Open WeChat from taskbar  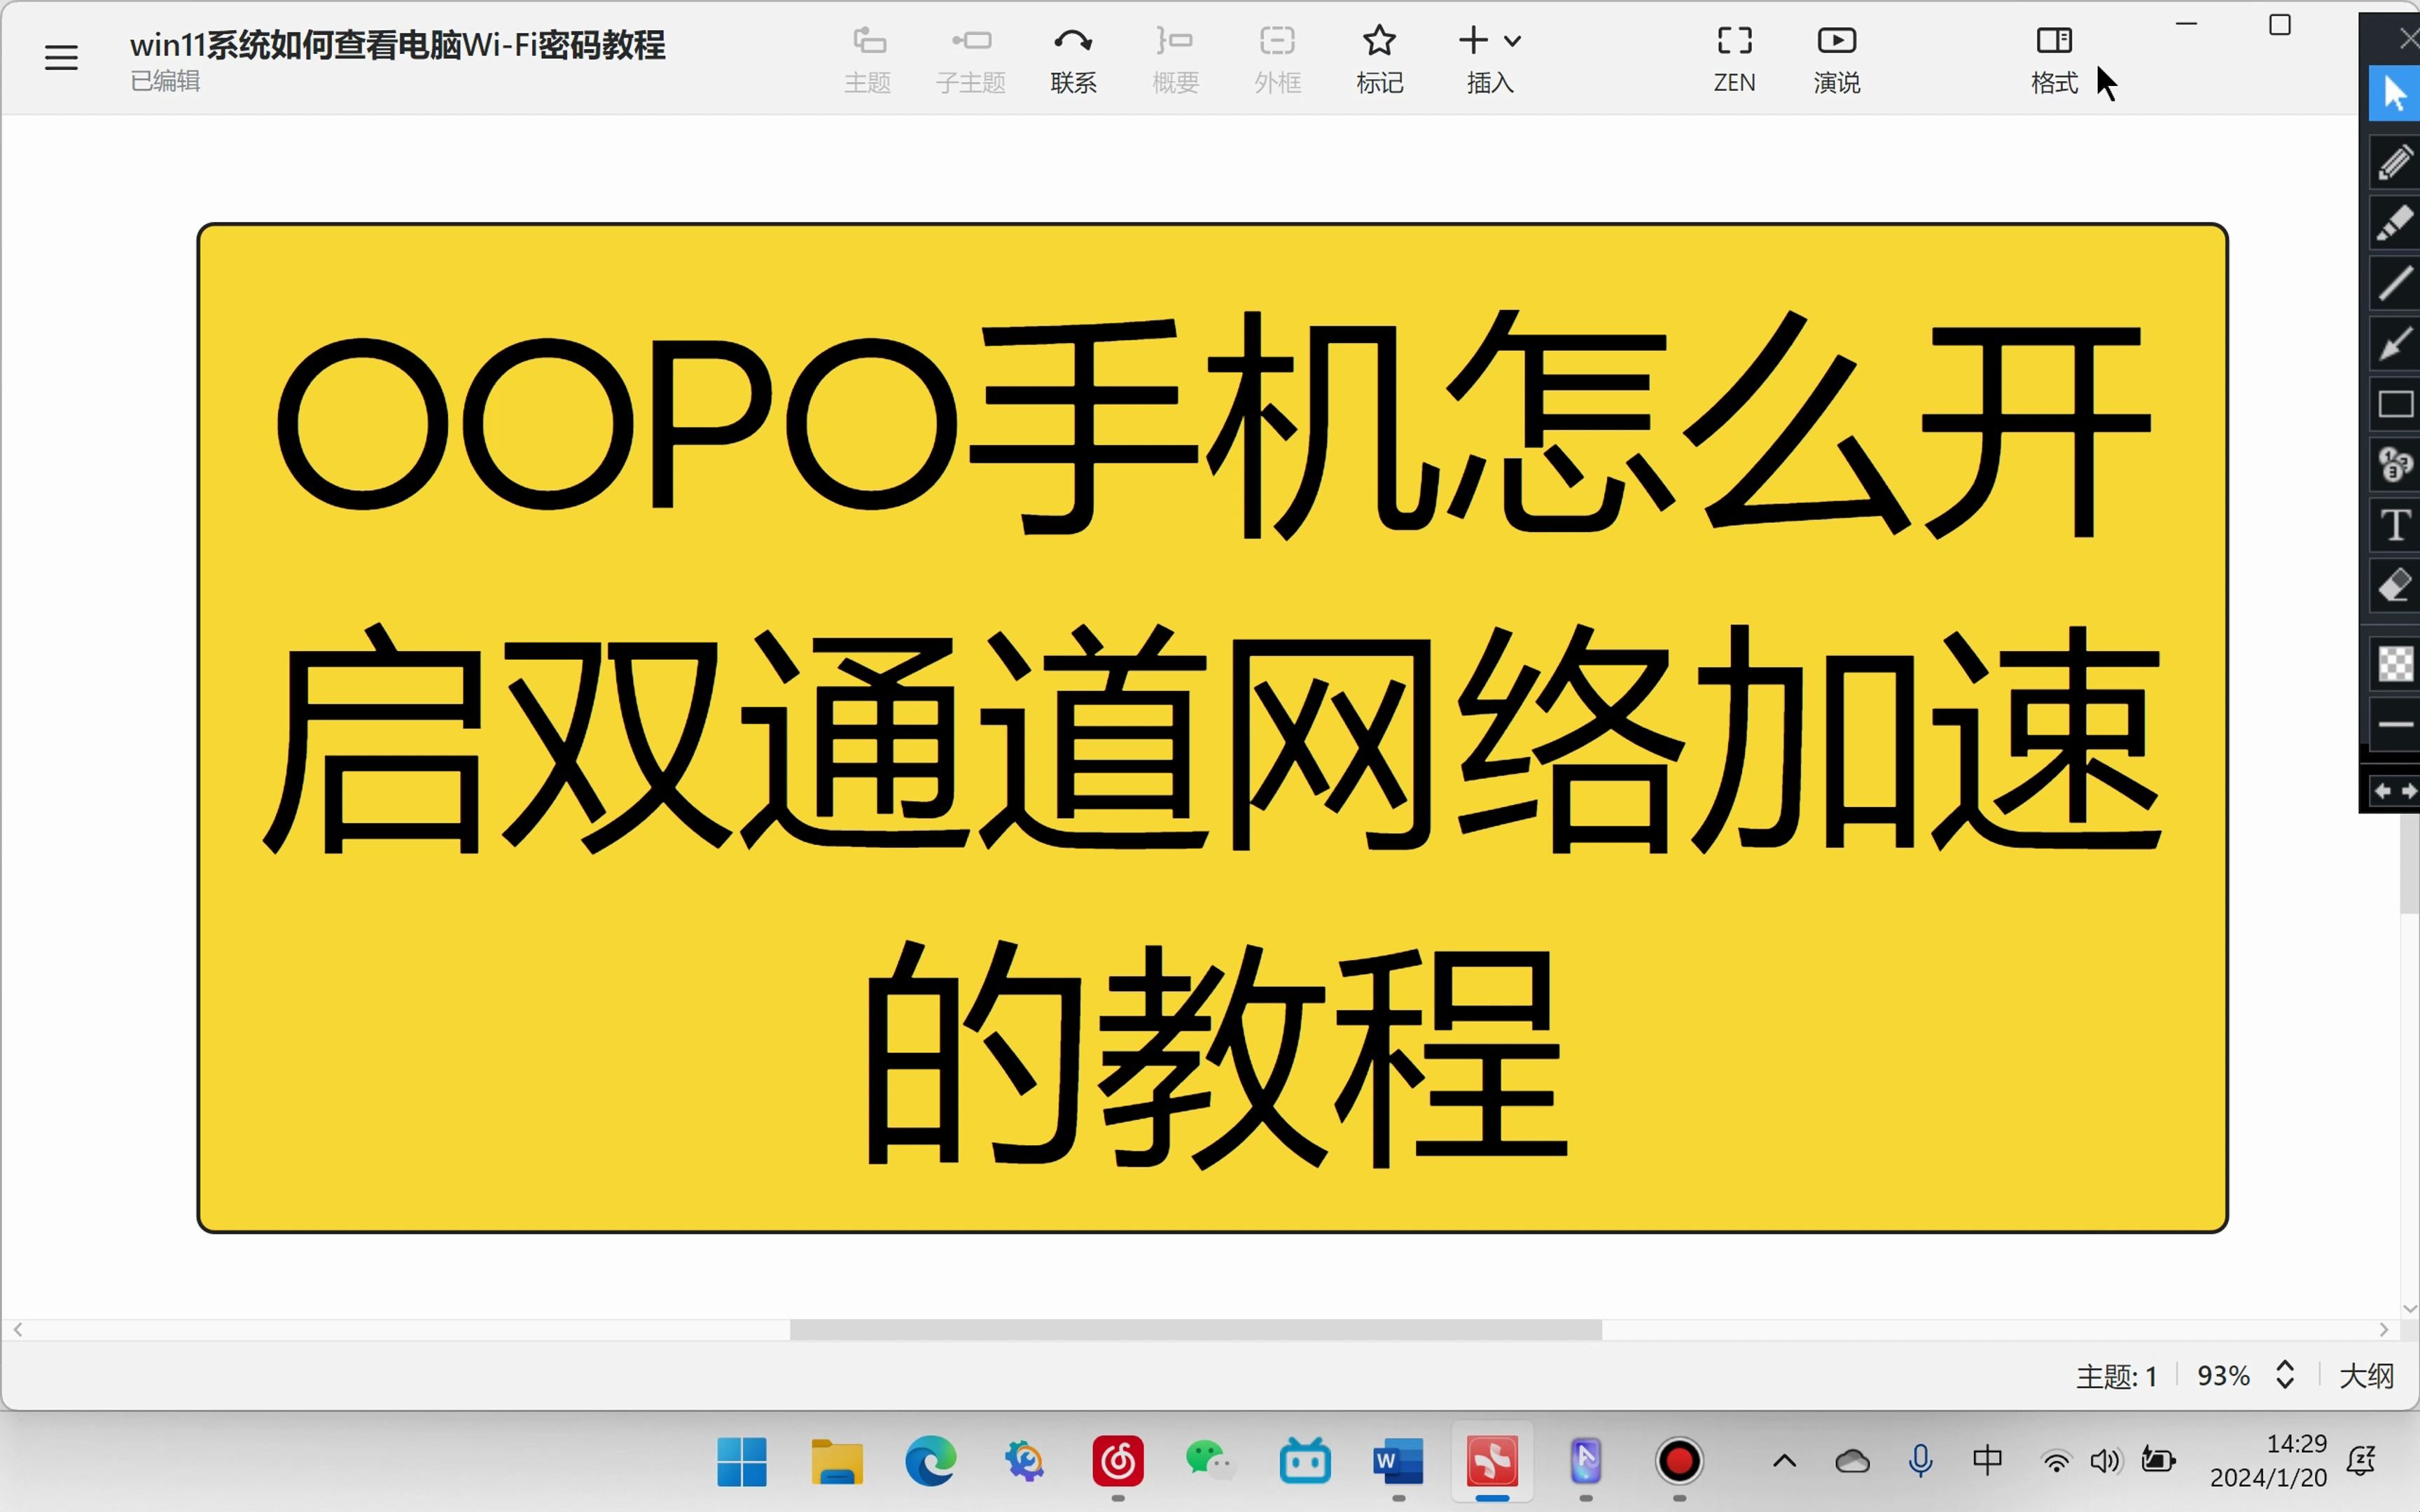click(x=1211, y=1462)
